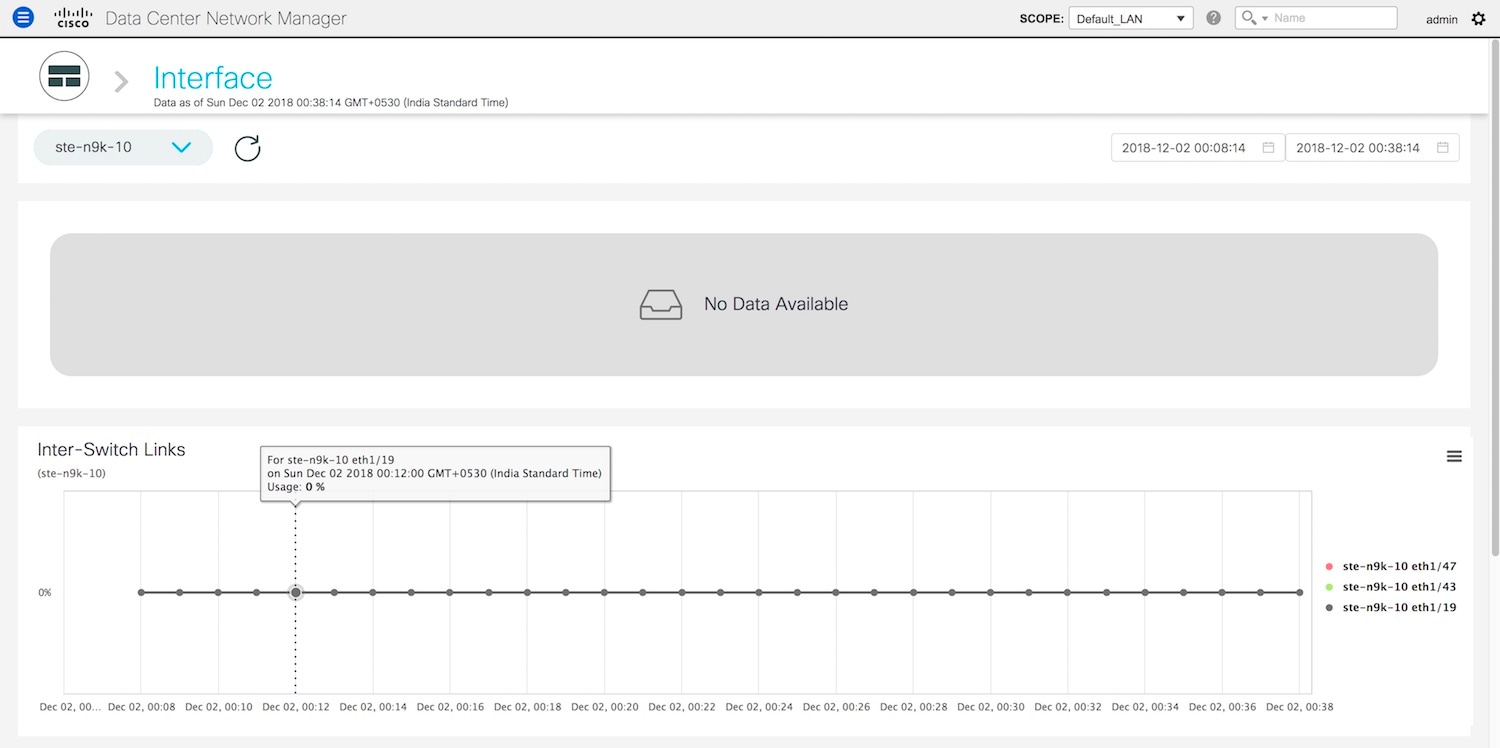
Task: Refresh the interface data
Action: pyautogui.click(x=247, y=148)
